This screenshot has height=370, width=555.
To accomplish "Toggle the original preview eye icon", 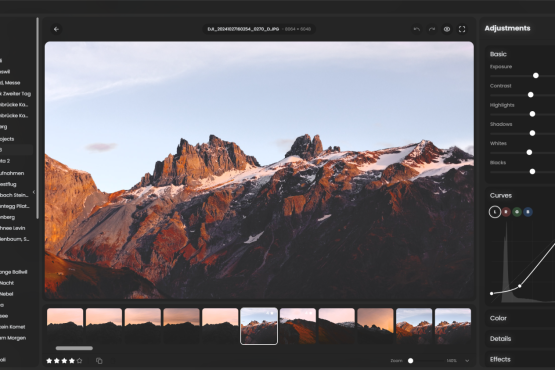I will pos(447,29).
